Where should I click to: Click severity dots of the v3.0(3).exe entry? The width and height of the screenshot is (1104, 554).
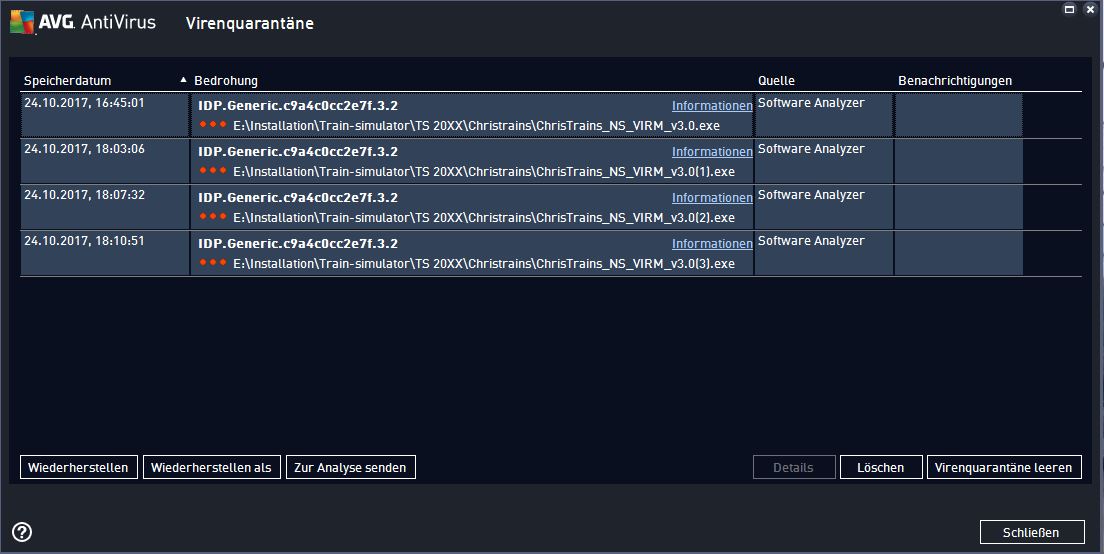[213, 263]
